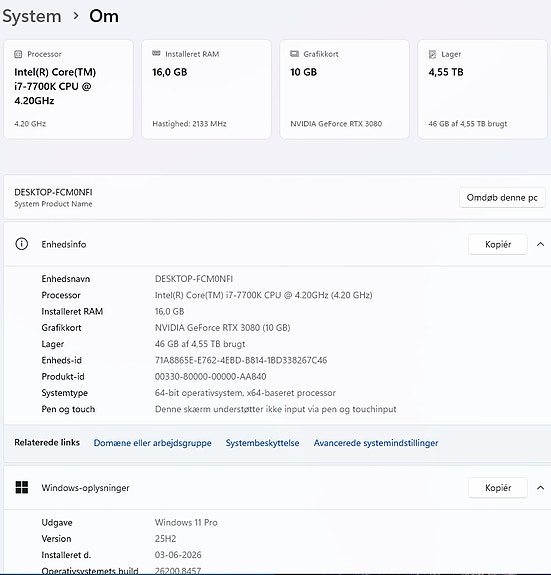Click the Enheds-id value text
Screen dimensions: 551x575
pyautogui.click(x=241, y=360)
